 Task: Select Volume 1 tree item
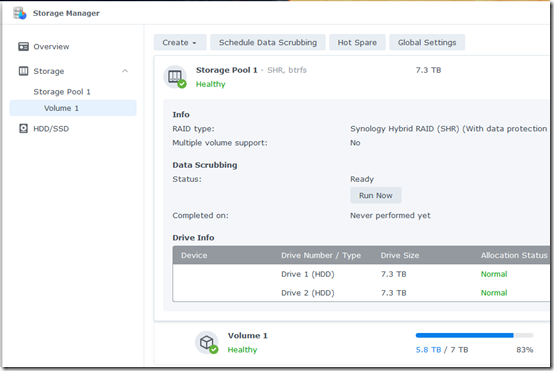click(x=73, y=108)
